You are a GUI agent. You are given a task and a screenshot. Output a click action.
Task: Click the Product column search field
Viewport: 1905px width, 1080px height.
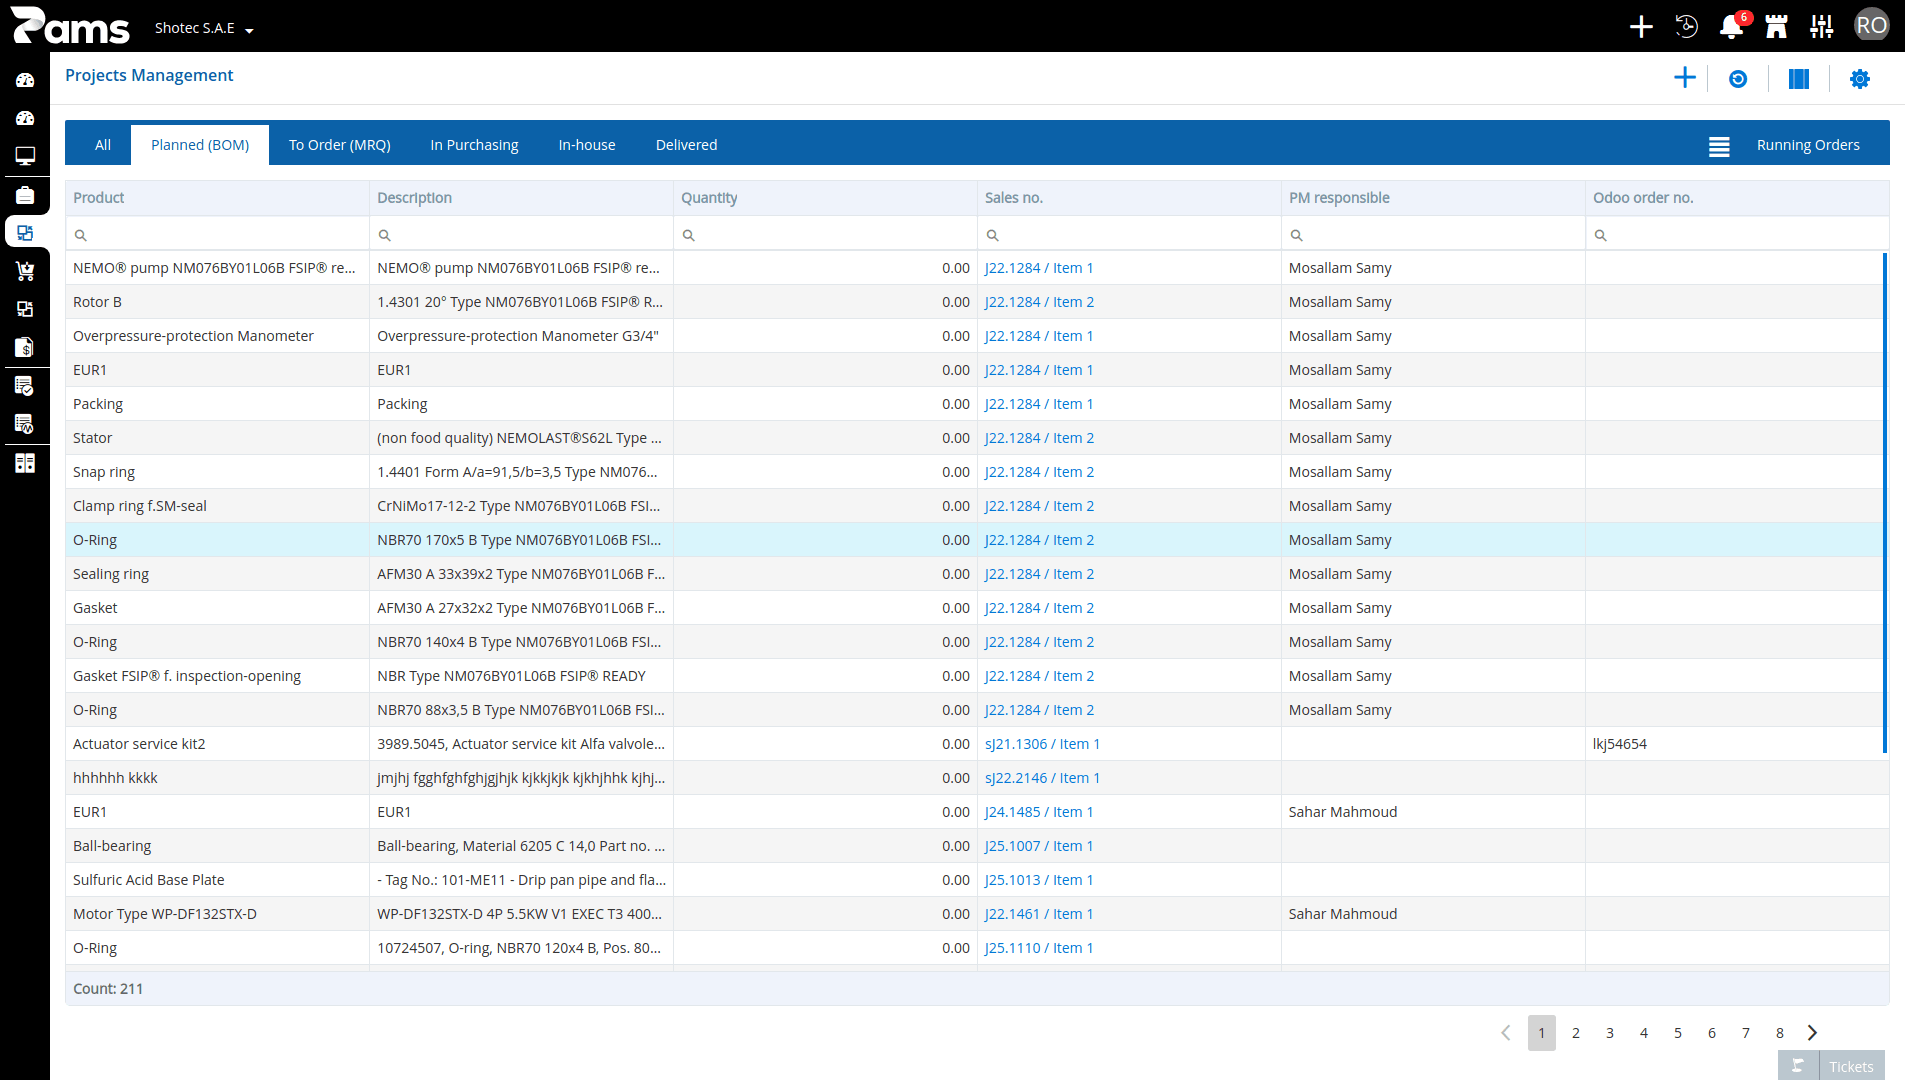[217, 235]
